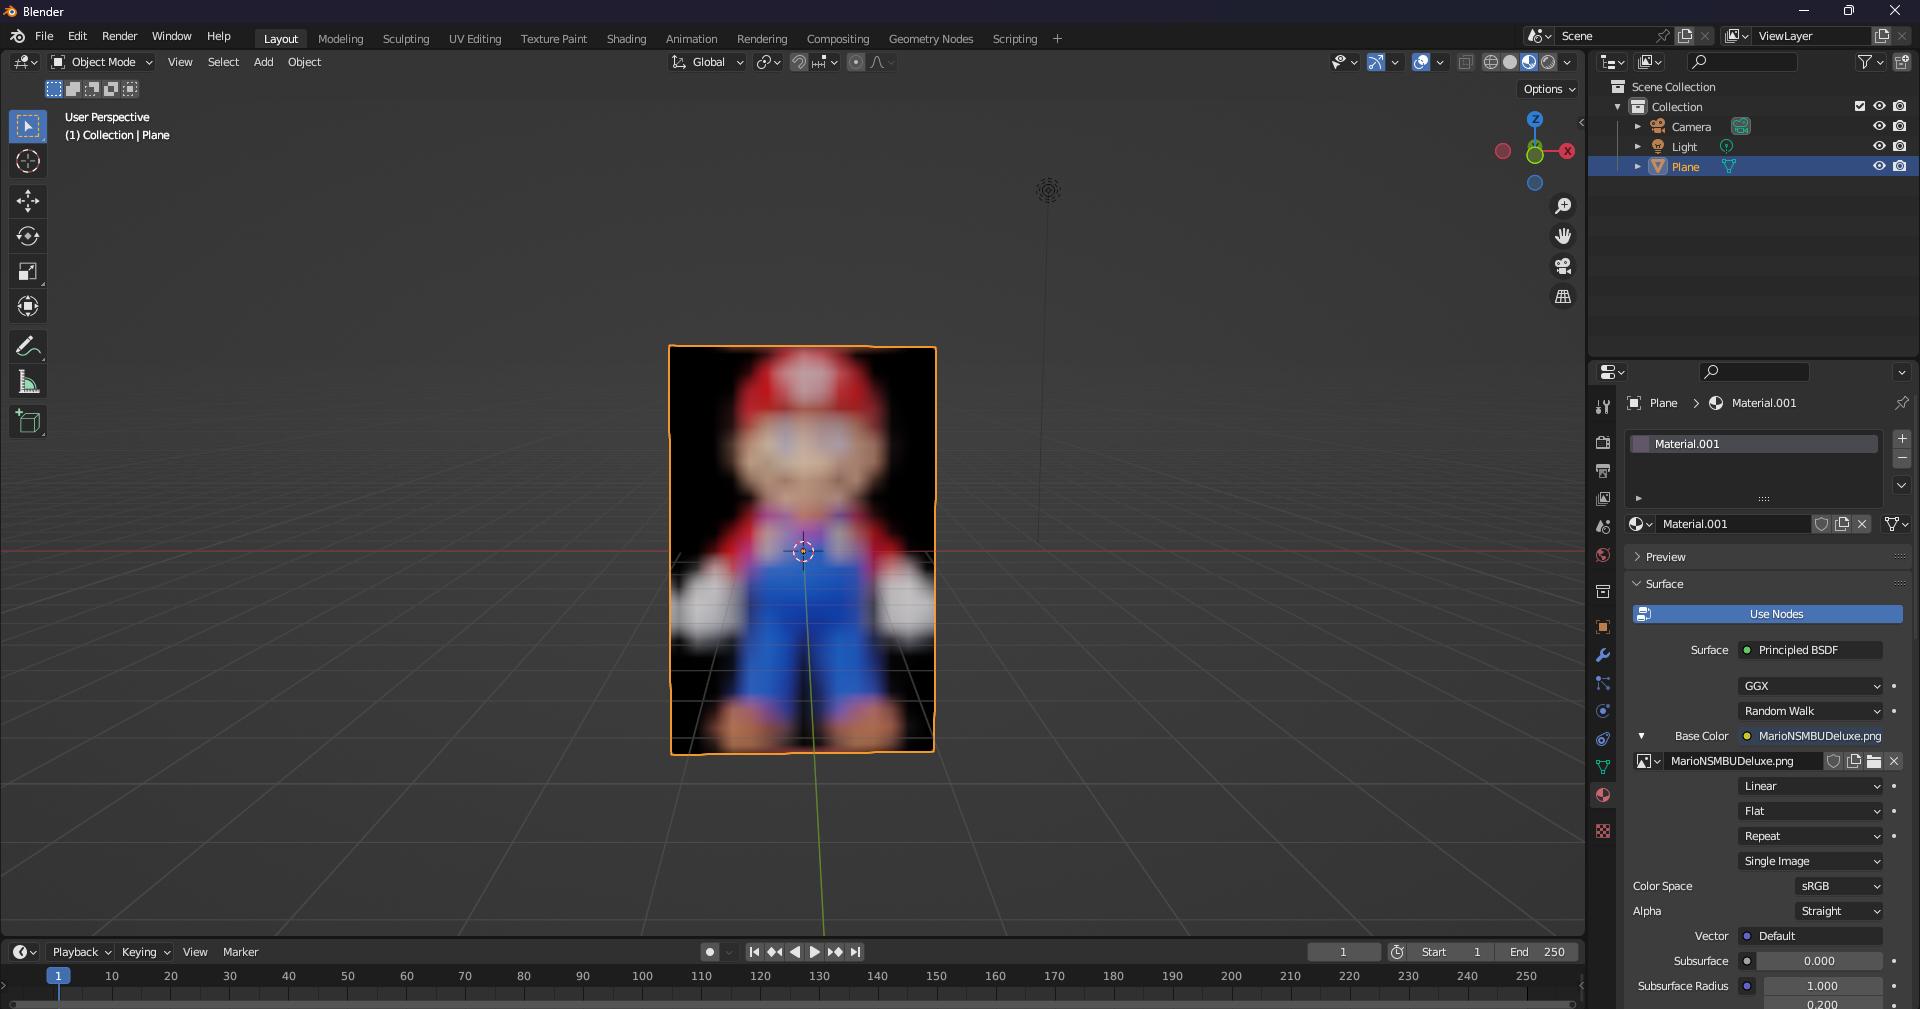1920x1009 pixels.
Task: Toggle auto keying record button
Action: [x=710, y=952]
